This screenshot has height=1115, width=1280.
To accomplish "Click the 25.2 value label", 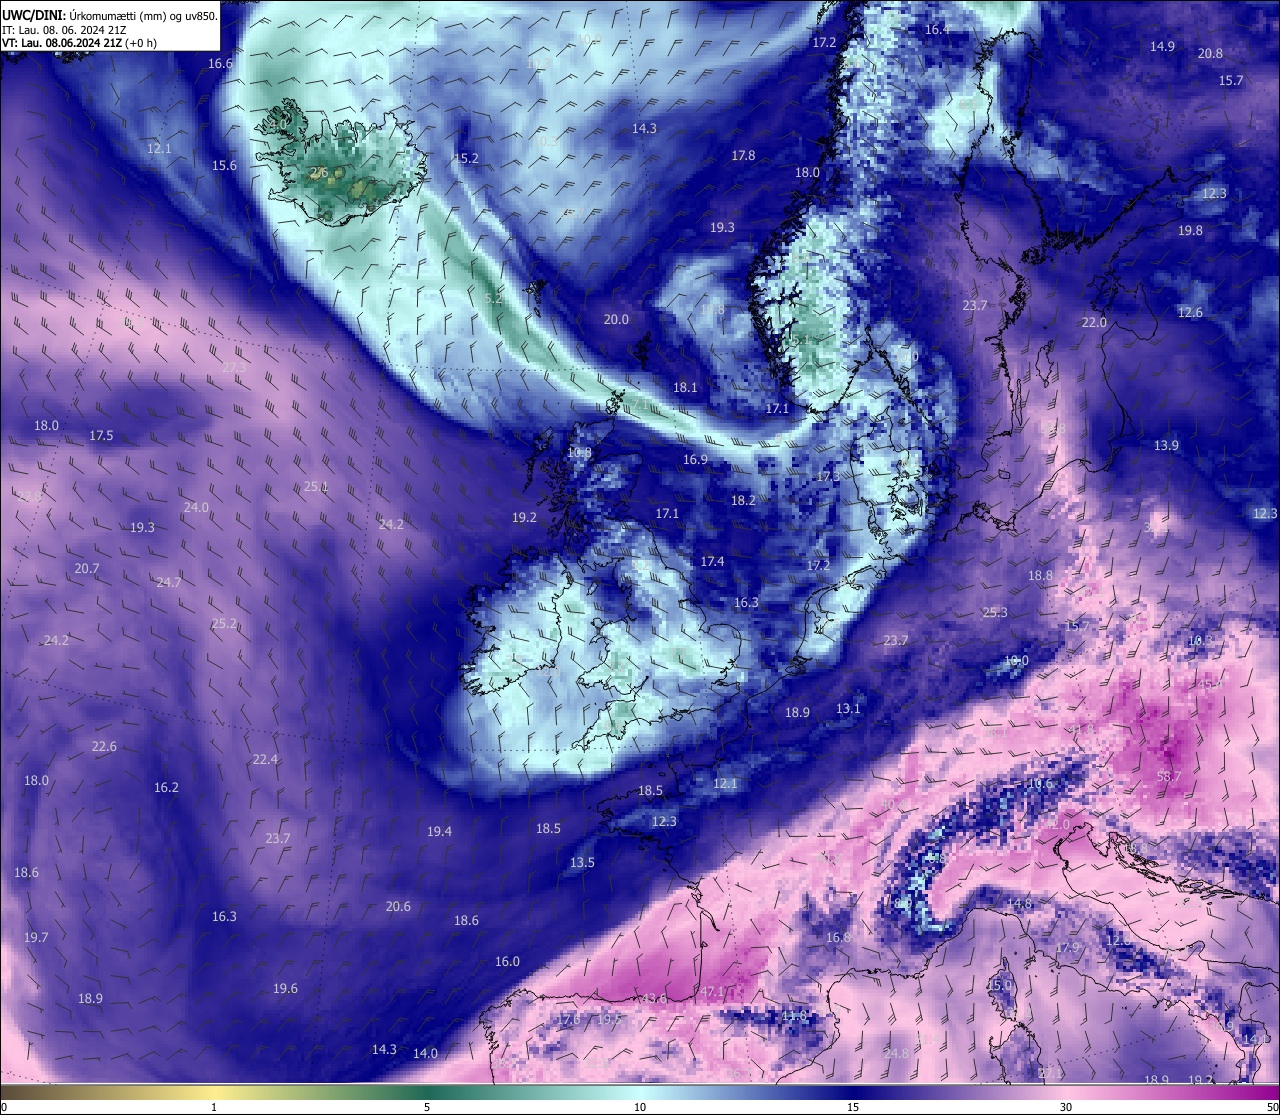I will [224, 623].
